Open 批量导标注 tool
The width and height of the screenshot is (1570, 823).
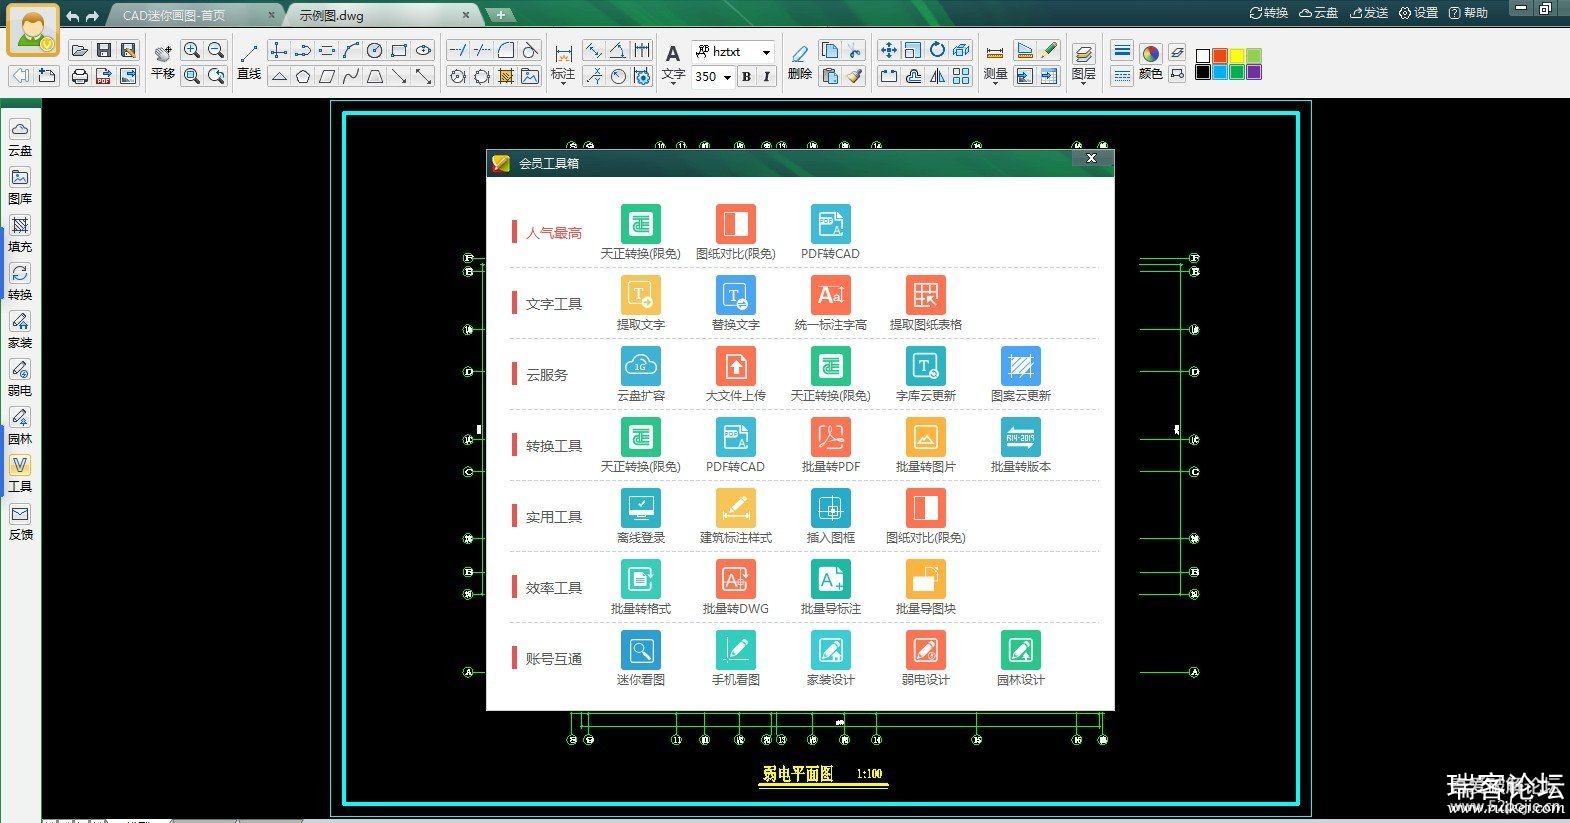pyautogui.click(x=830, y=588)
